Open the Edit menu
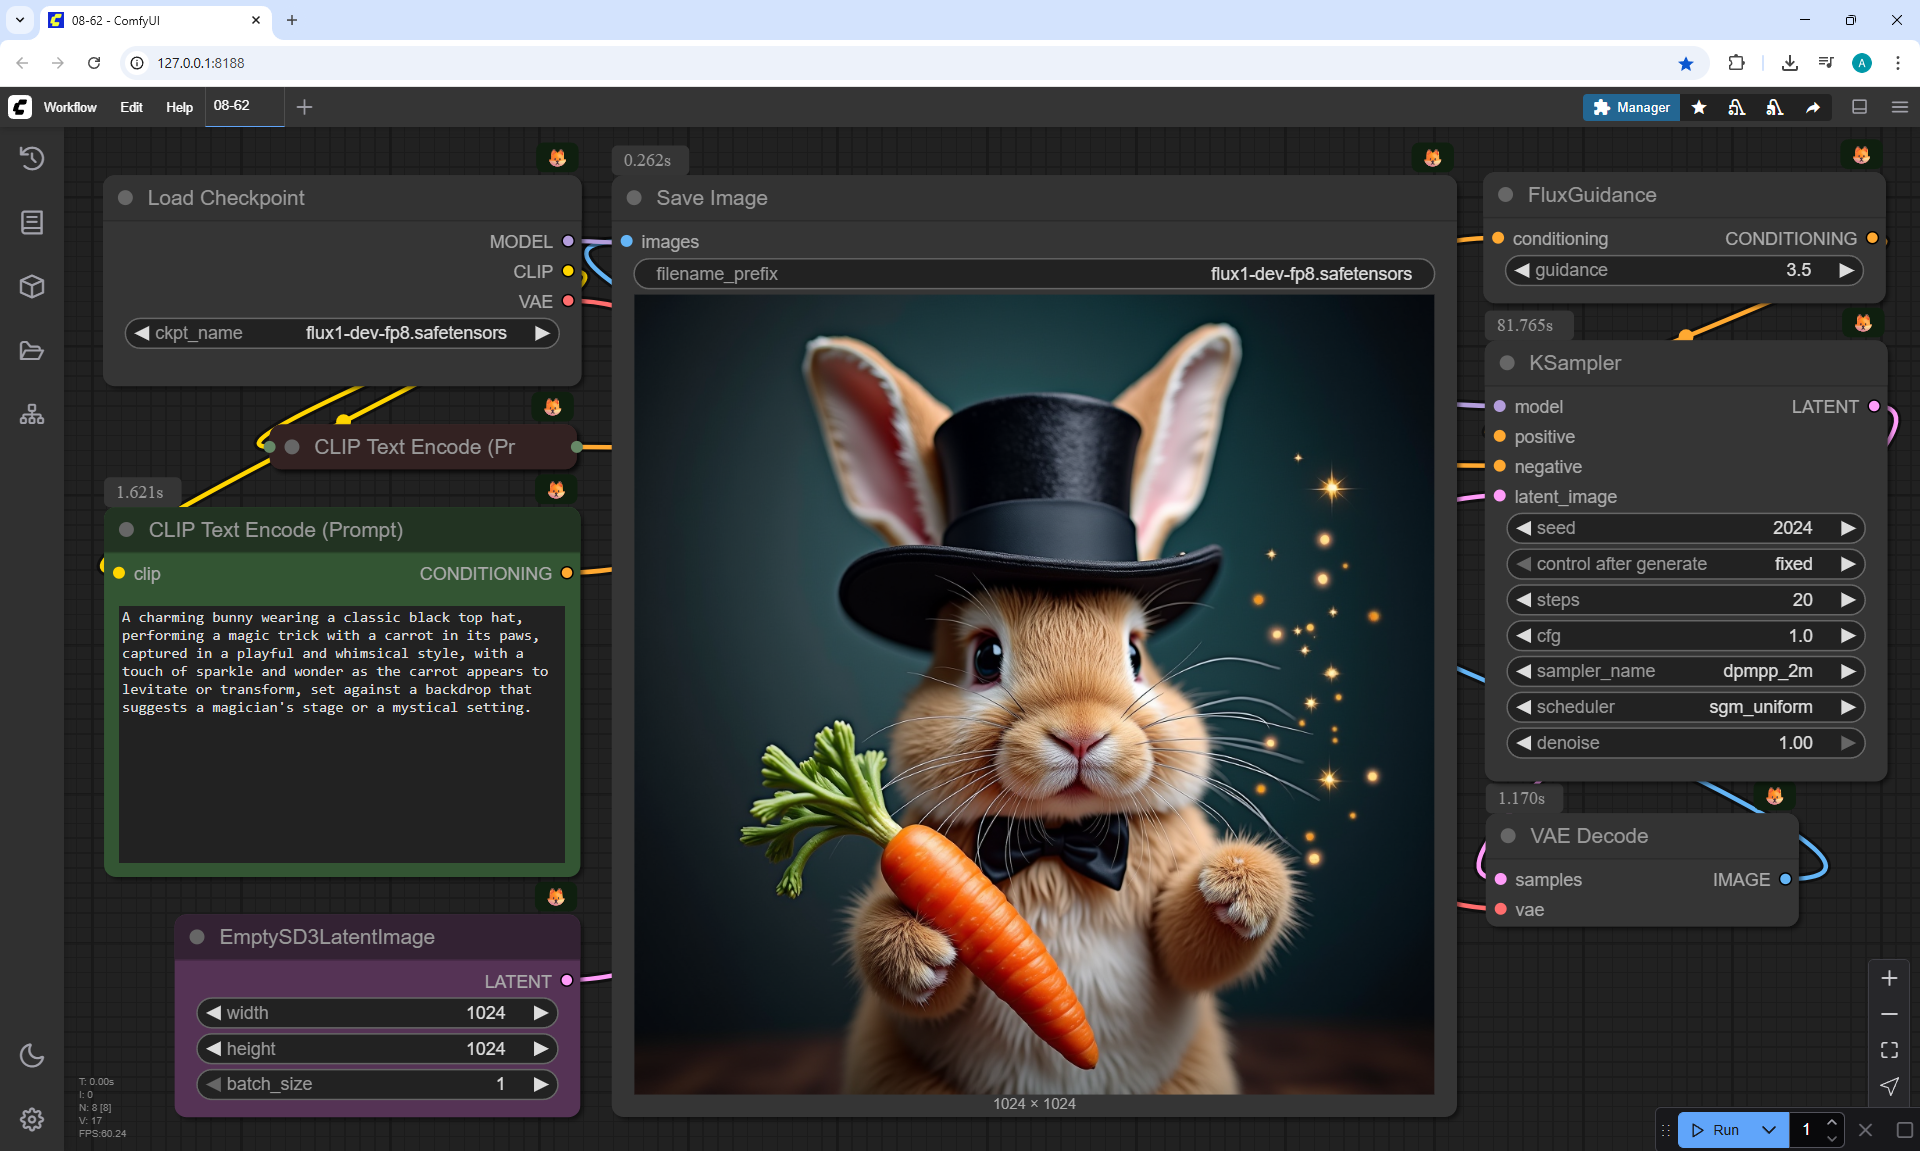The width and height of the screenshot is (1920, 1151). click(131, 107)
